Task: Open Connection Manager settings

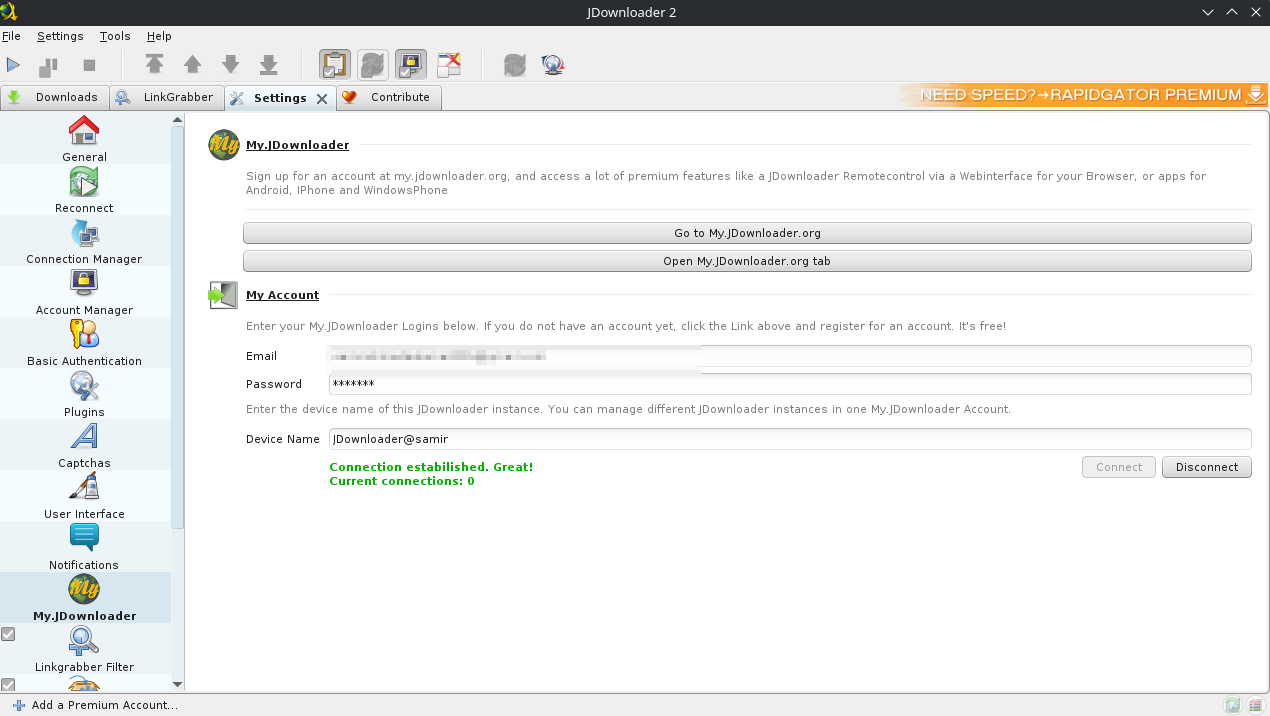Action: pyautogui.click(x=85, y=240)
